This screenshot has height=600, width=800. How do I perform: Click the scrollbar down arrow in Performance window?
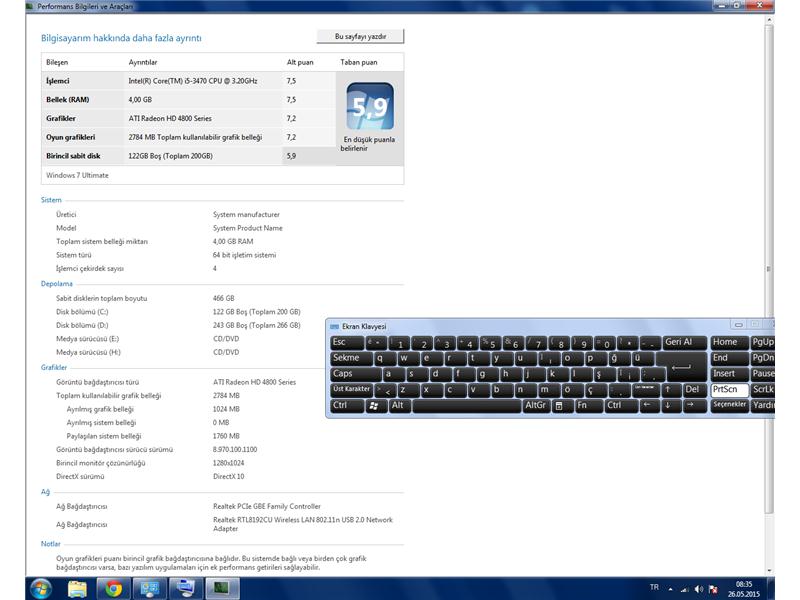(769, 570)
